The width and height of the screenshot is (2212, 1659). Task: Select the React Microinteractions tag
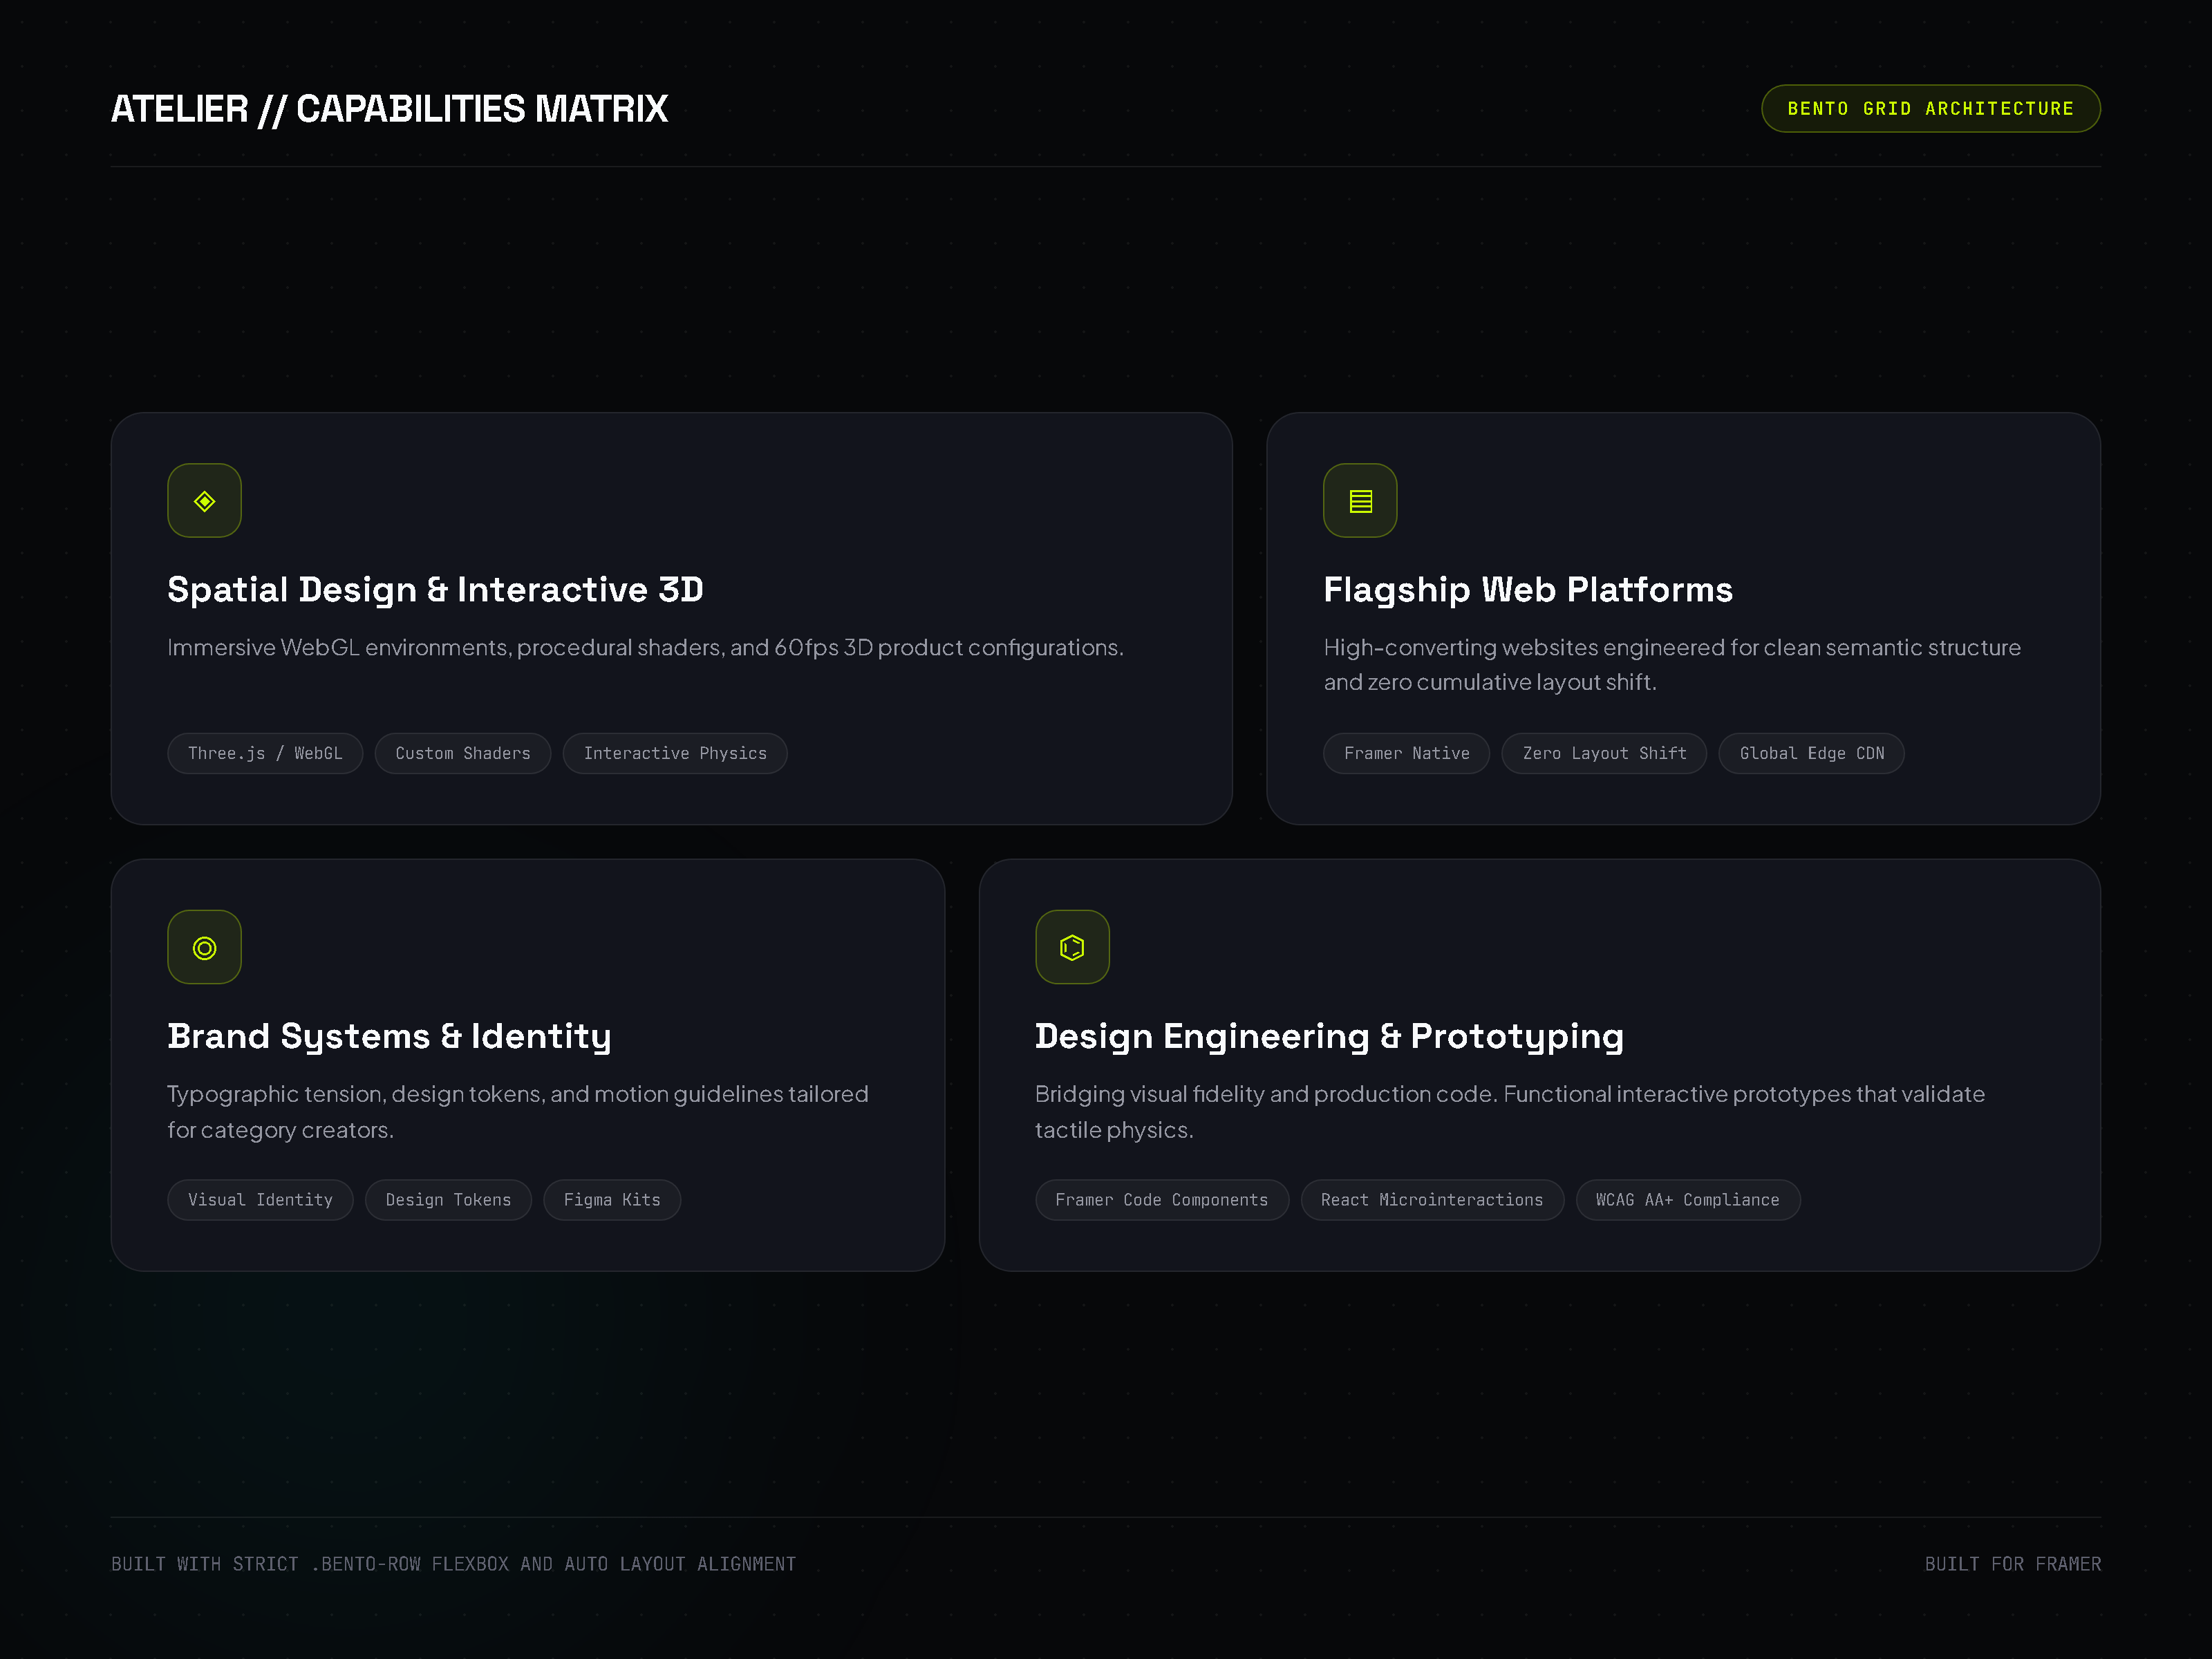1432,1200
